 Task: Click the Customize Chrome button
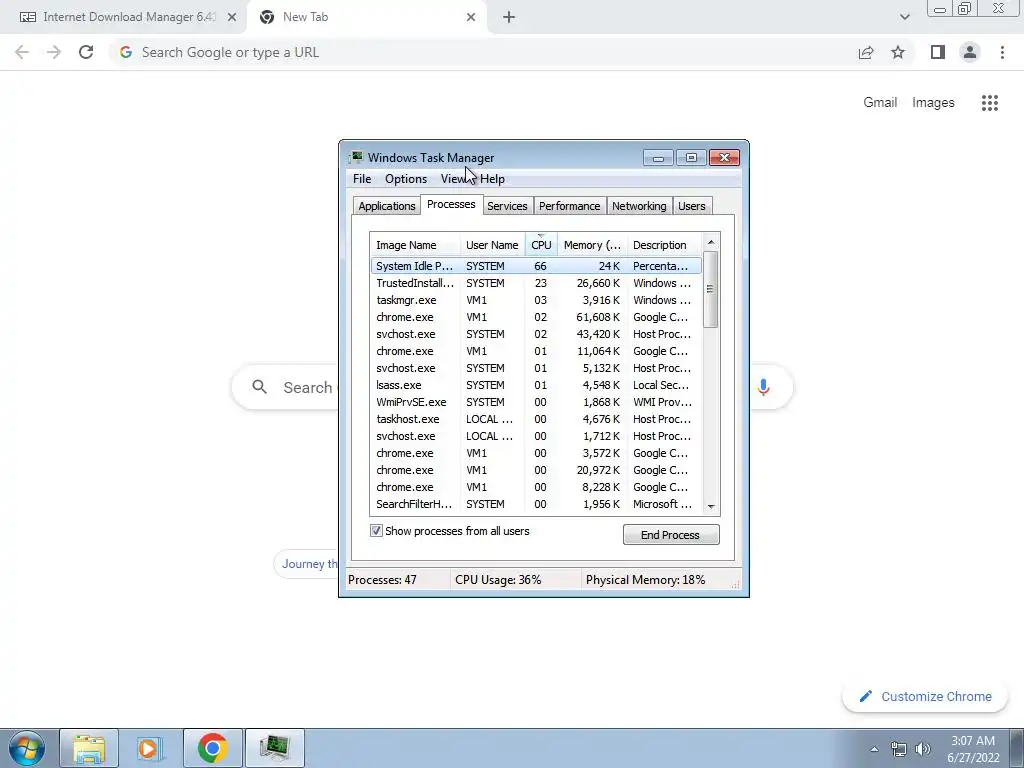[x=925, y=696]
